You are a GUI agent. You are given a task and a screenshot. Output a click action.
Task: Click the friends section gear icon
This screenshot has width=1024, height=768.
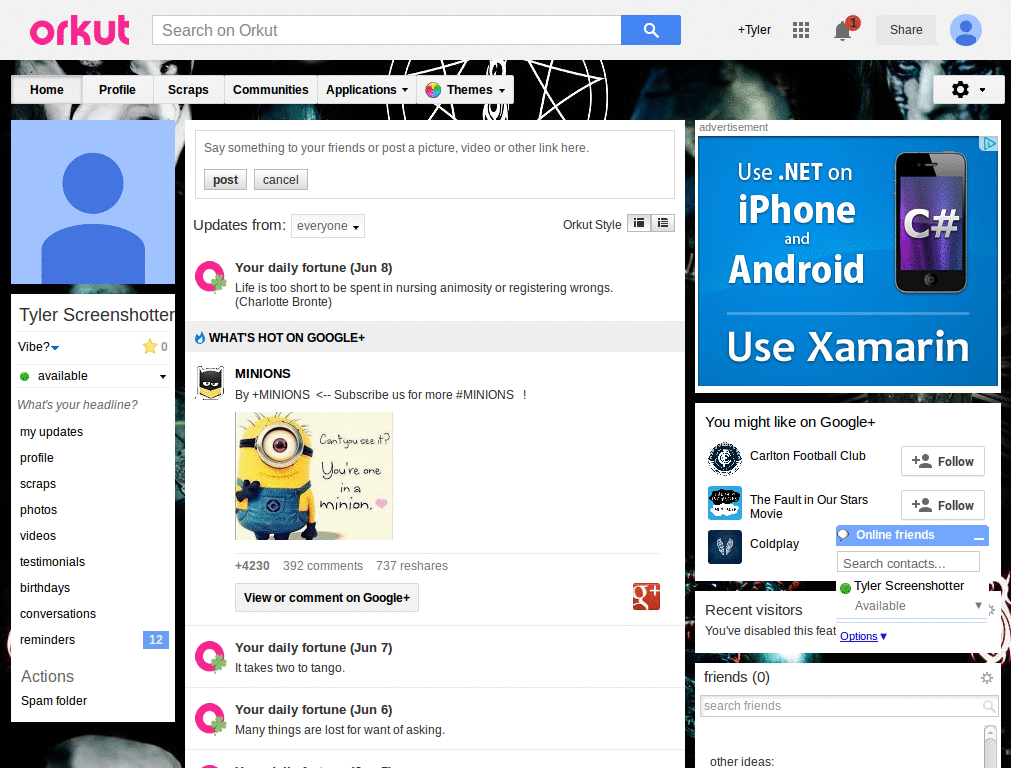[987, 678]
